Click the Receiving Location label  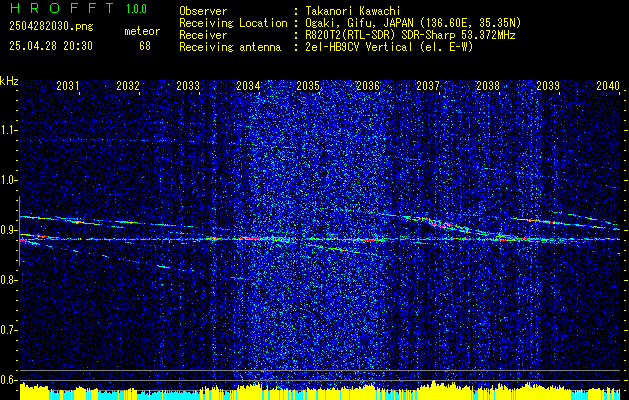coord(233,24)
